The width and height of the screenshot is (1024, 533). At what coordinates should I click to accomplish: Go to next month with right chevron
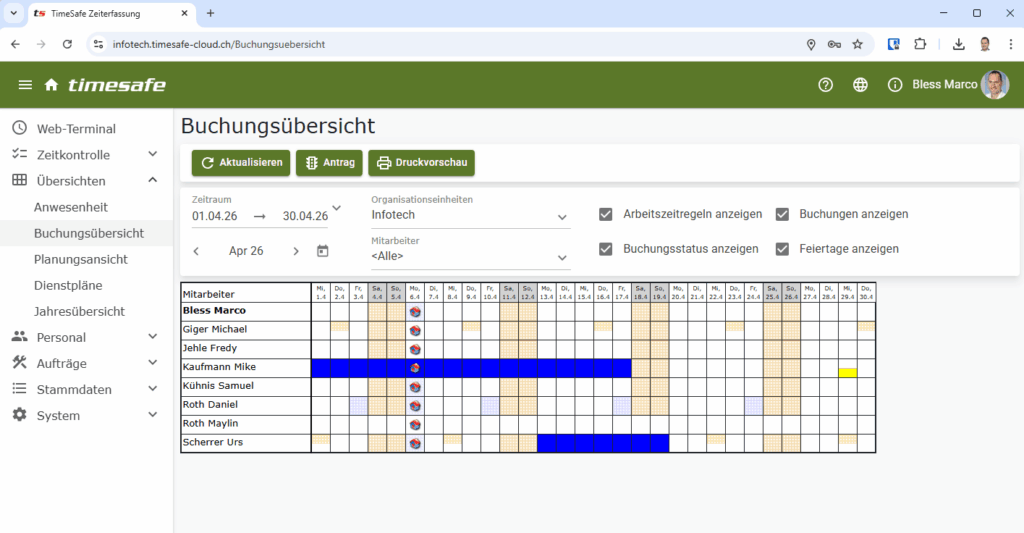pos(296,251)
